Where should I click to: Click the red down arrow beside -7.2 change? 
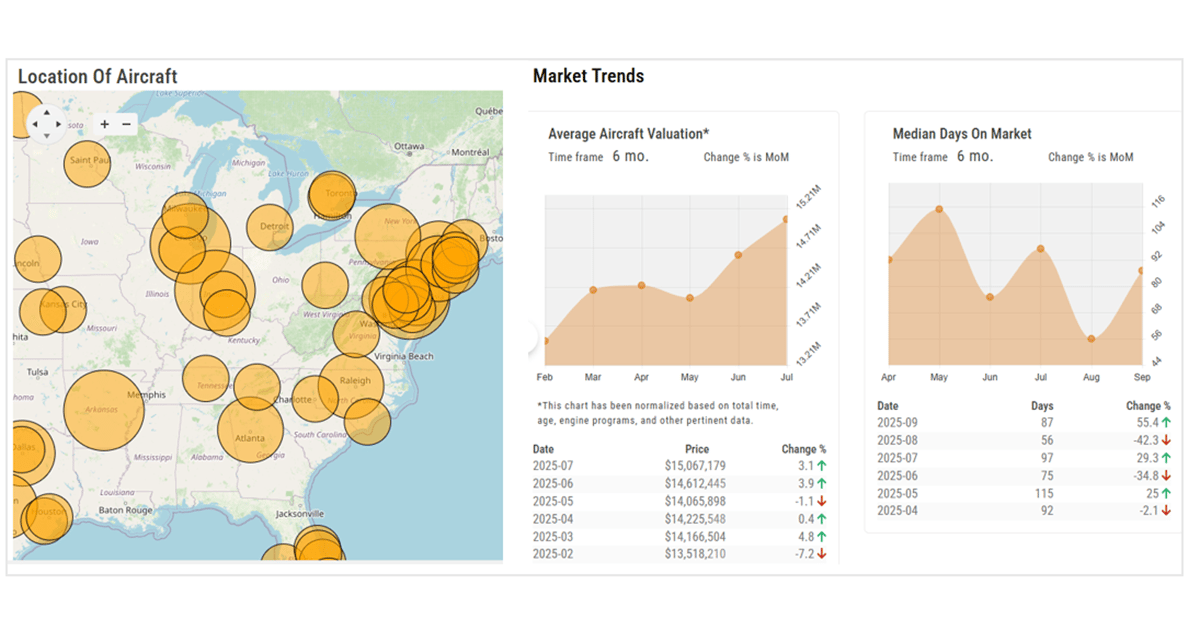coord(820,551)
